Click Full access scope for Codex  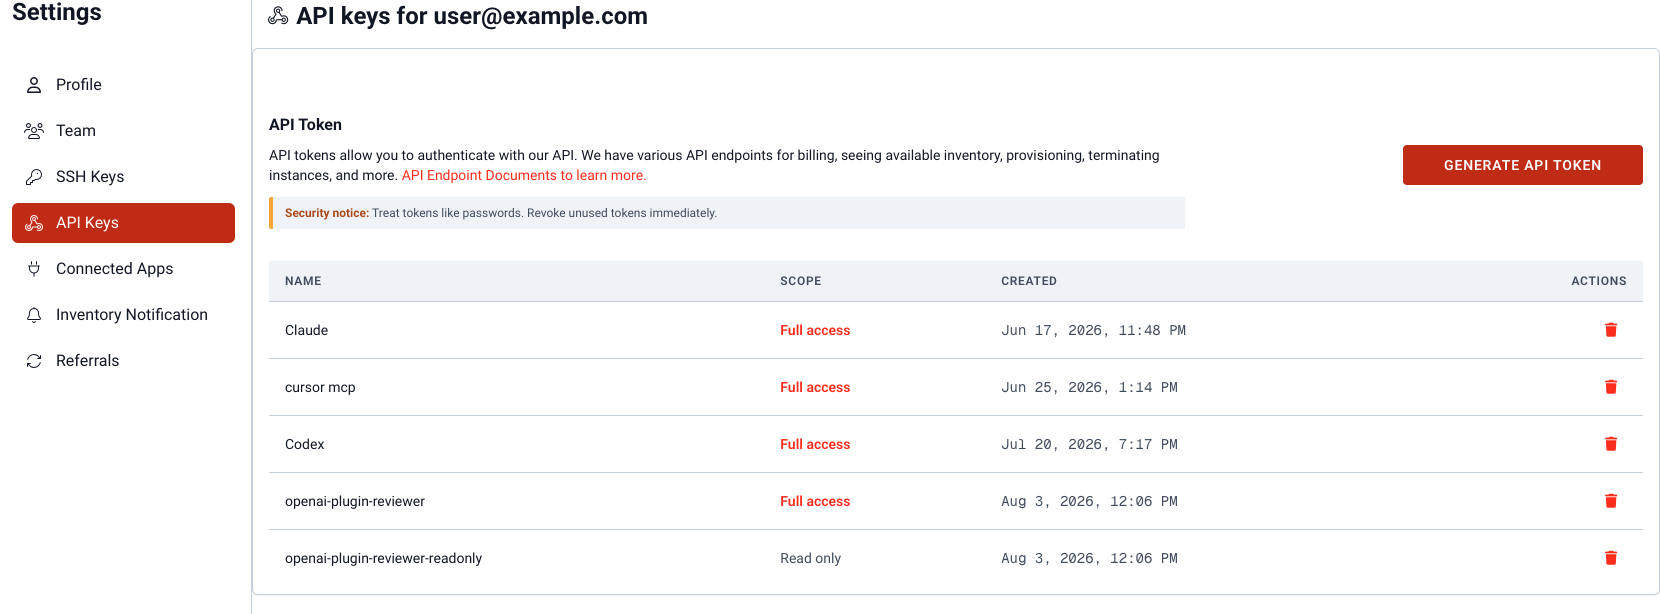(x=815, y=444)
